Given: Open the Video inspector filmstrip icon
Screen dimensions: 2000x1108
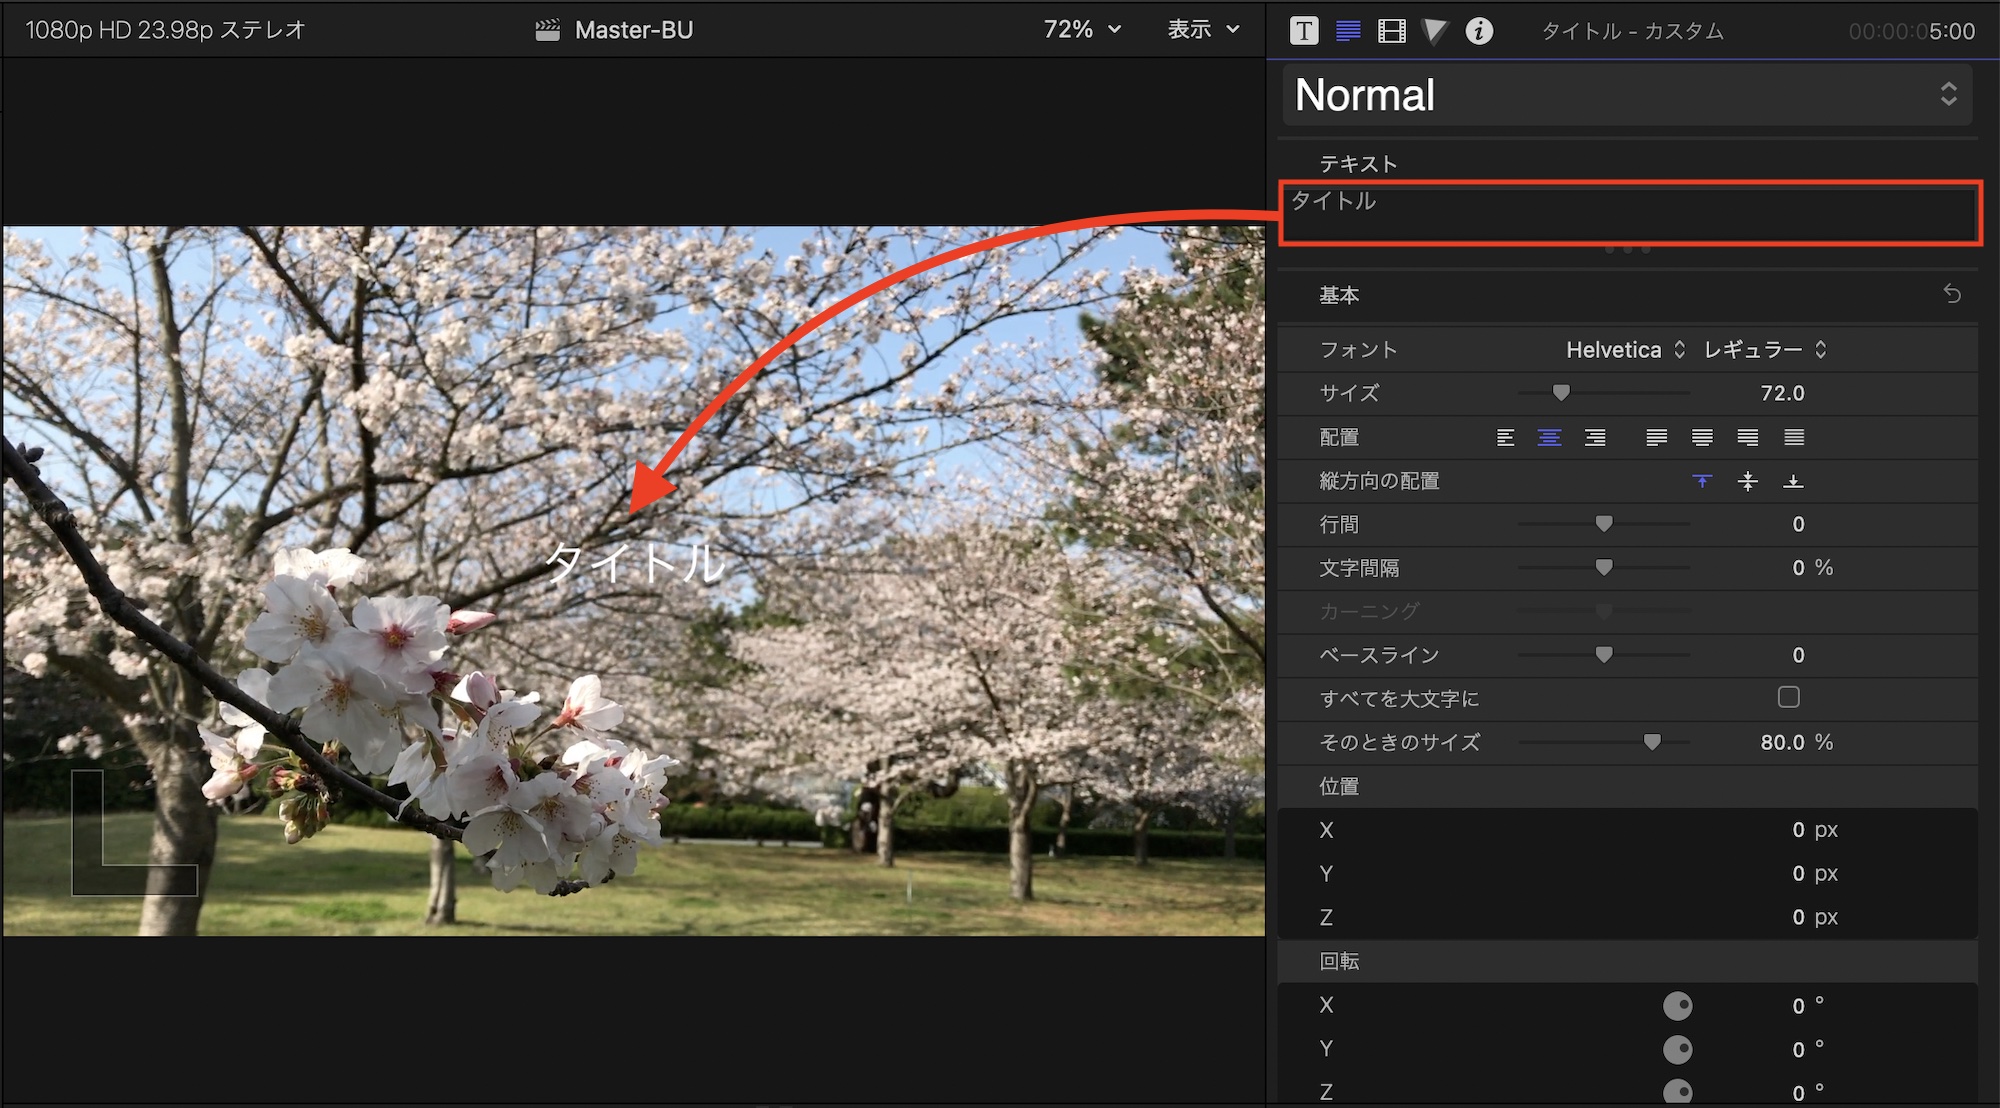Looking at the screenshot, I should [1392, 31].
